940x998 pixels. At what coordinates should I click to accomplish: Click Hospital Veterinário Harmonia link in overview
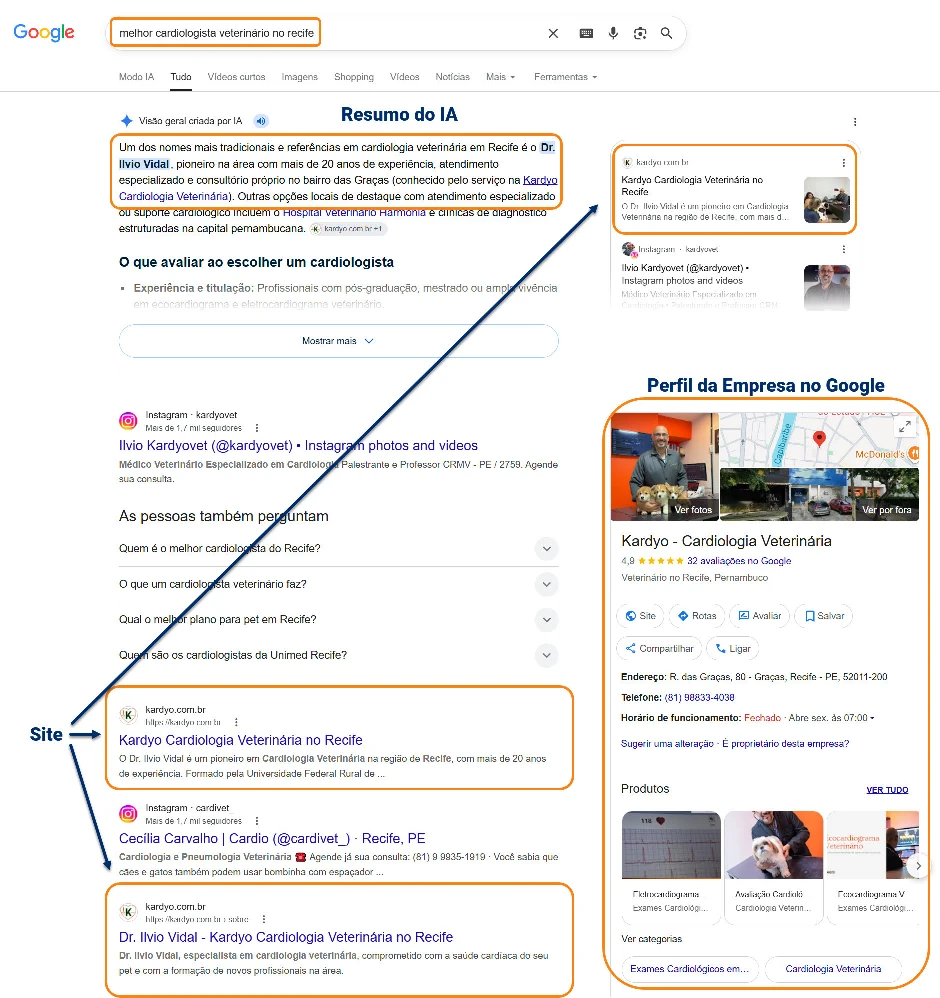click(x=354, y=213)
